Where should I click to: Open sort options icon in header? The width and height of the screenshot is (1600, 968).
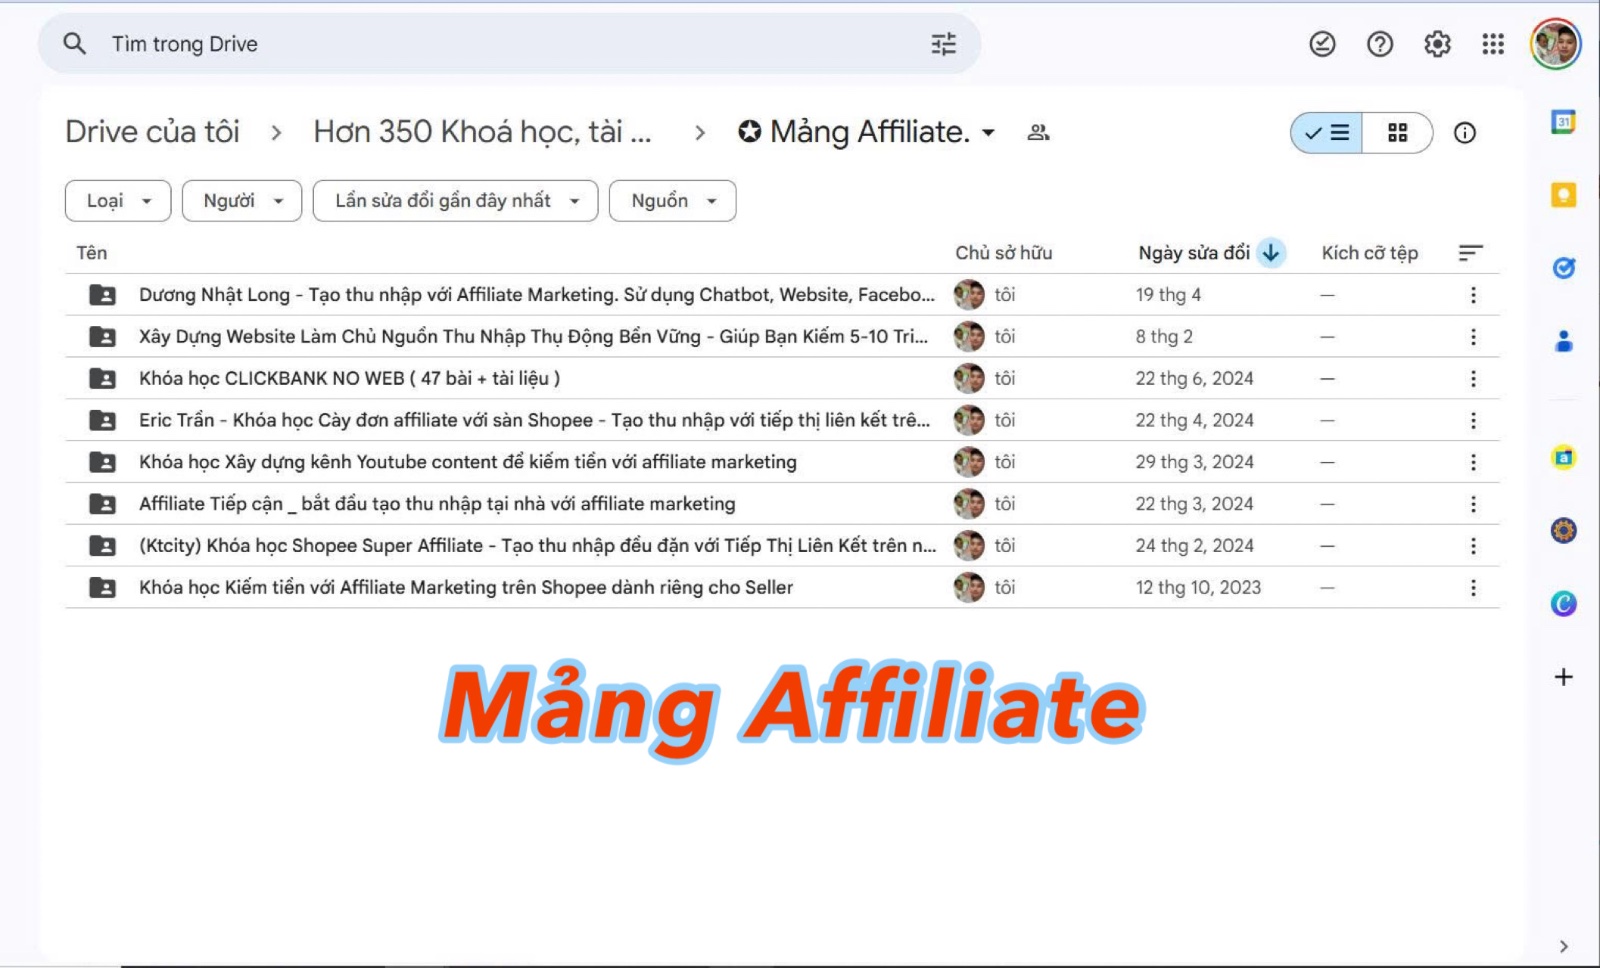tap(1470, 253)
